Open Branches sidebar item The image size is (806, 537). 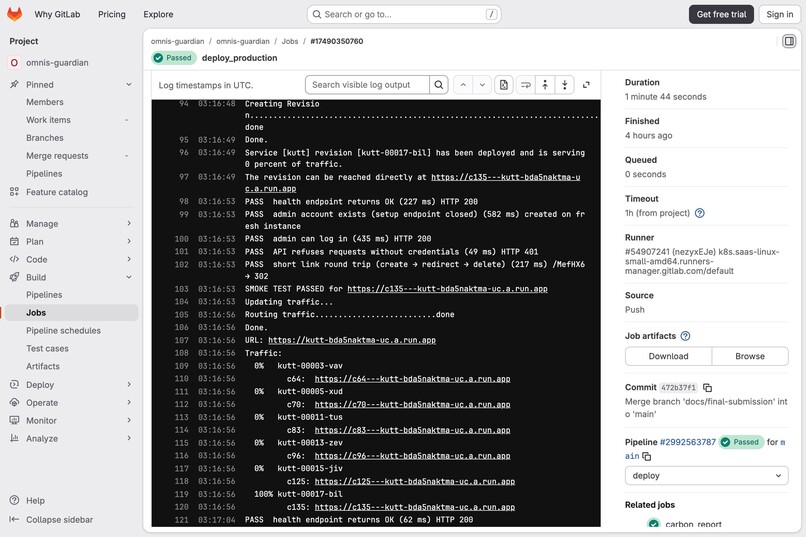(x=45, y=138)
